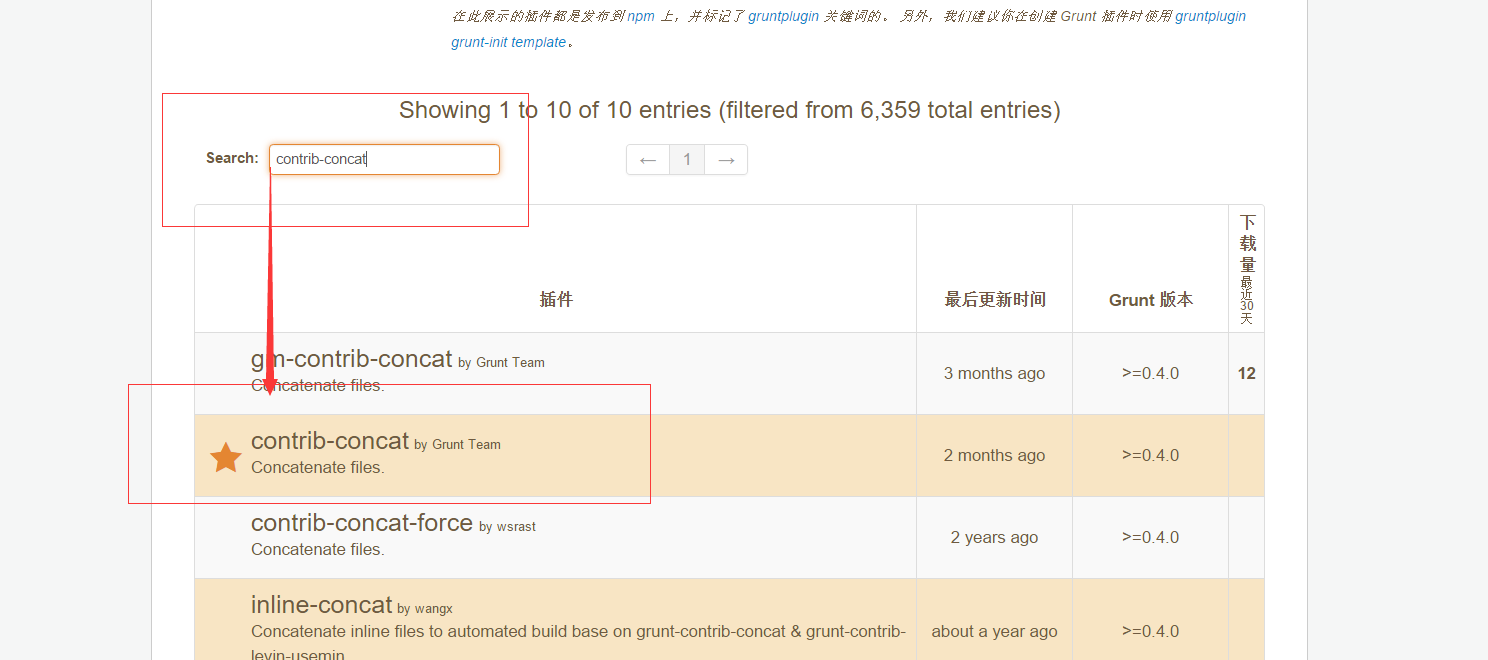The width and height of the screenshot is (1488, 660).
Task: Click the 'about a year ago' cell
Action: (994, 631)
